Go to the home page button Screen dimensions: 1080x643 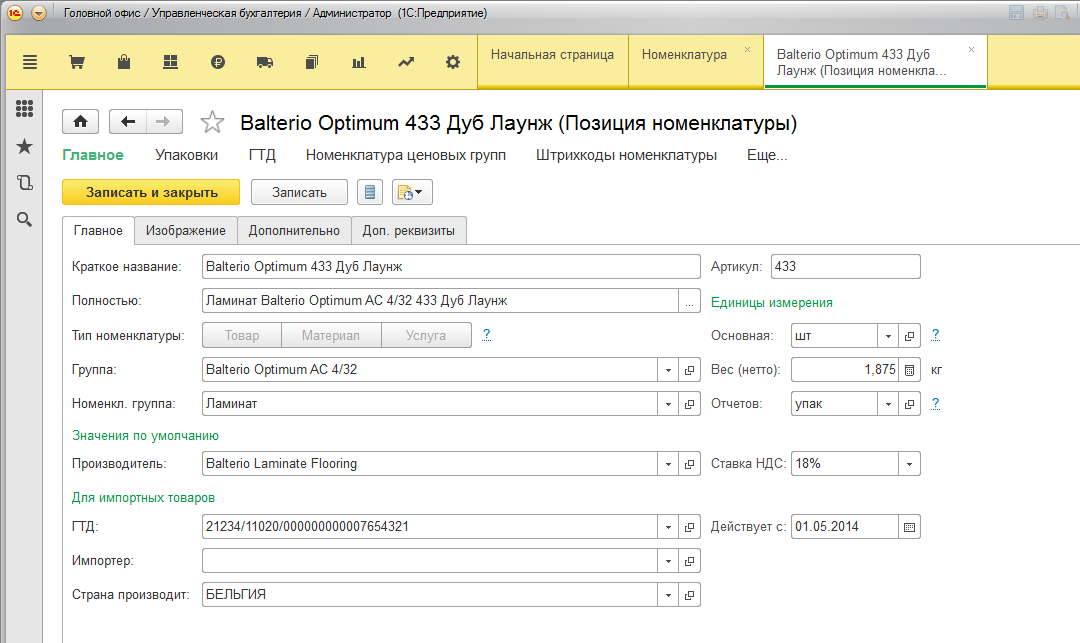[81, 122]
